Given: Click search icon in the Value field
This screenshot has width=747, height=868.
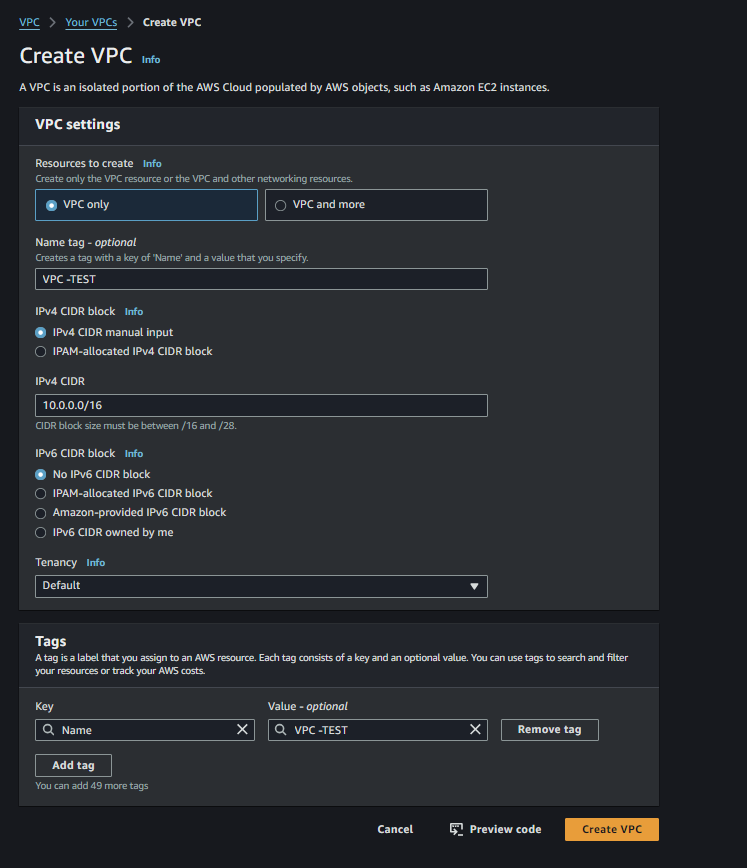Looking at the screenshot, I should [281, 730].
